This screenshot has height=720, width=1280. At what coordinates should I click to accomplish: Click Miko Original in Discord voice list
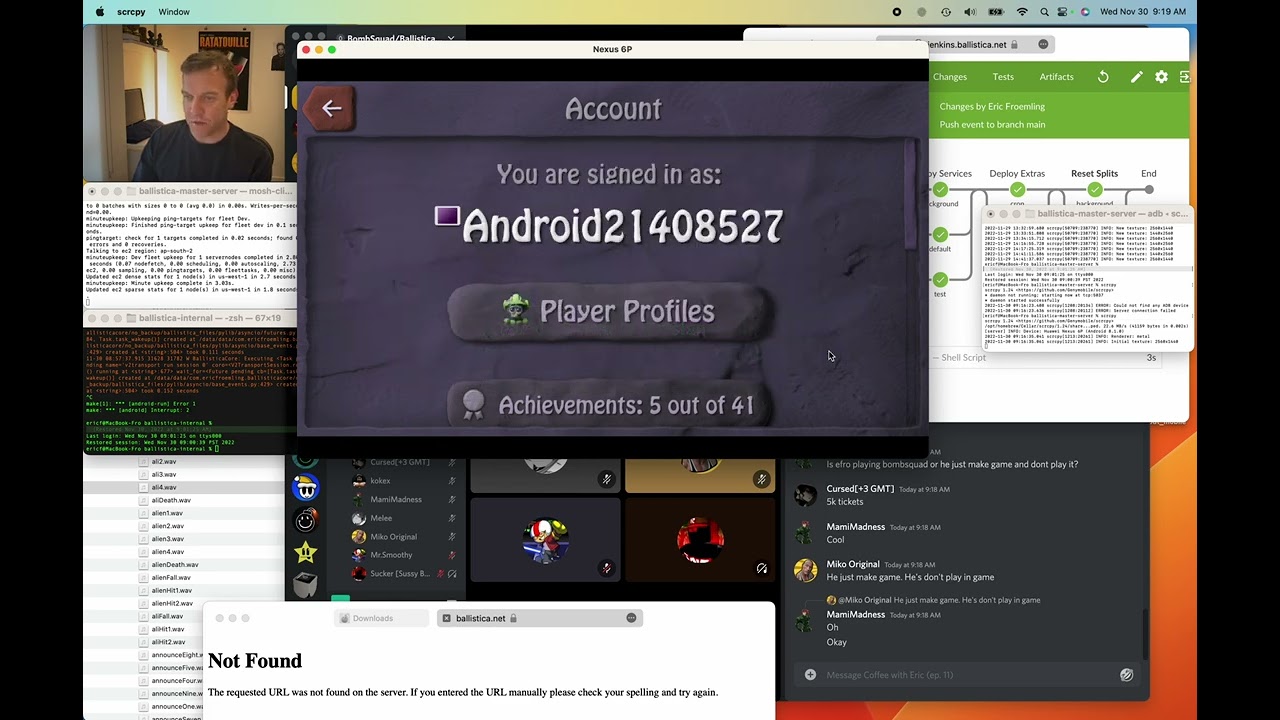[x=393, y=537]
